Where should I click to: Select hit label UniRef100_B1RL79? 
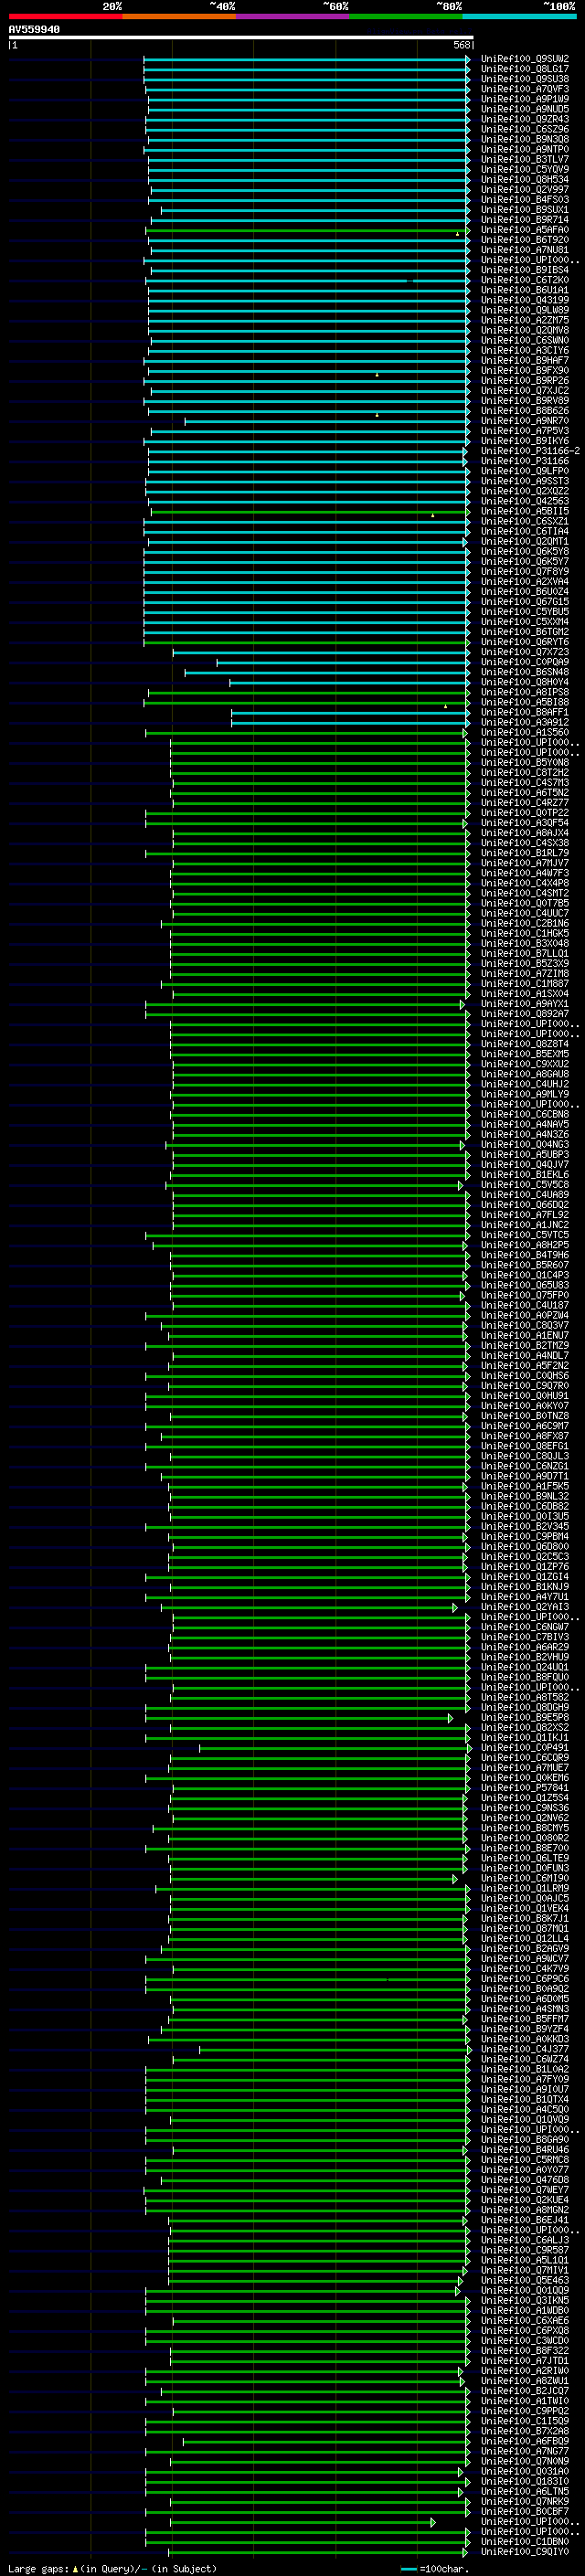point(524,853)
